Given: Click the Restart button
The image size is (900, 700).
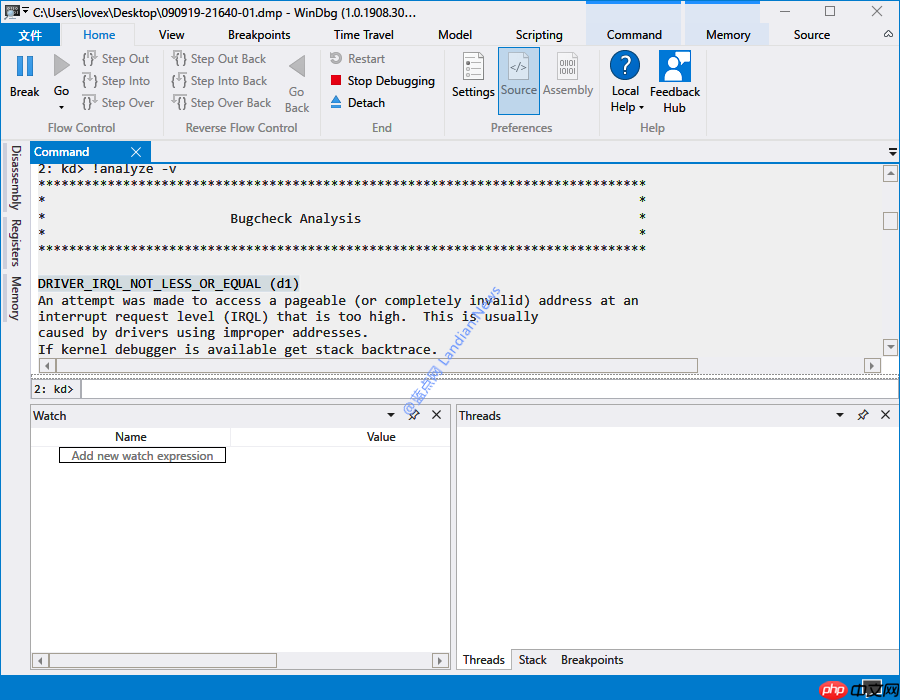Looking at the screenshot, I should click(x=357, y=59).
